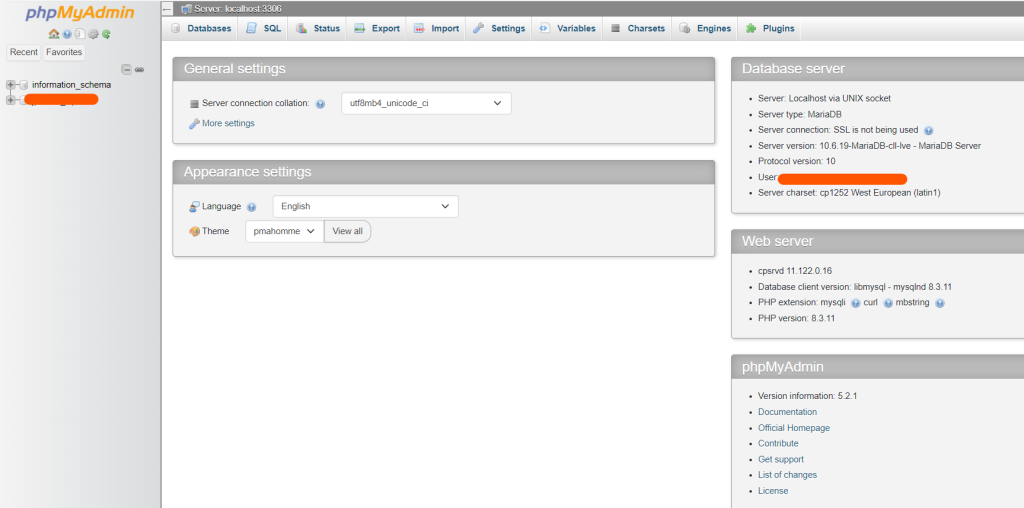Click the Language icon in Appearance settings
The image size is (1024, 508).
pos(194,206)
